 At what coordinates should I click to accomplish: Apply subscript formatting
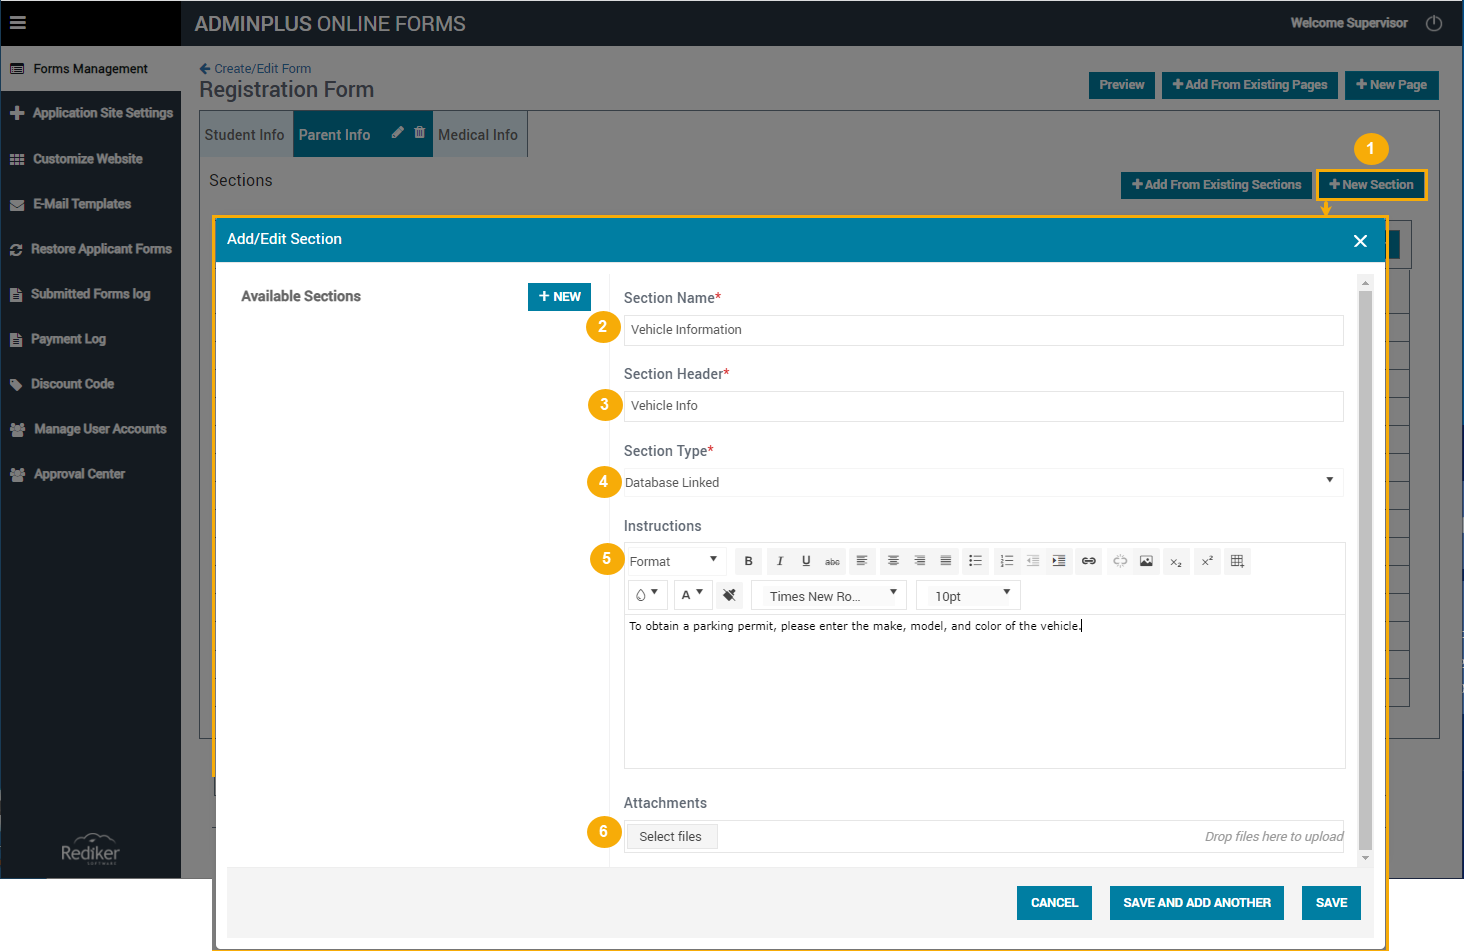1176,561
